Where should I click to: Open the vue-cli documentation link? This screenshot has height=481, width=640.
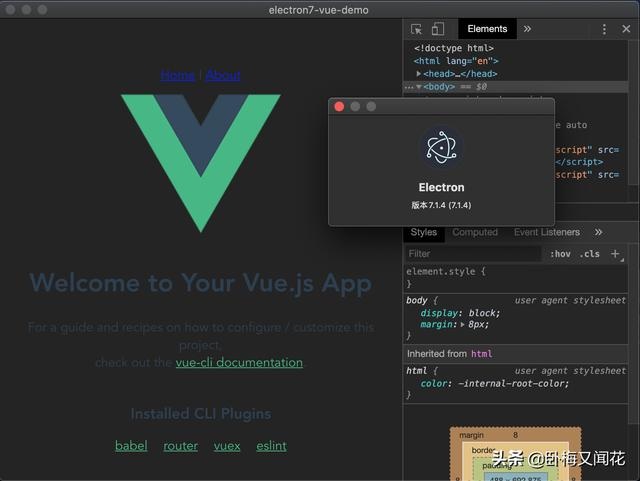pos(239,363)
